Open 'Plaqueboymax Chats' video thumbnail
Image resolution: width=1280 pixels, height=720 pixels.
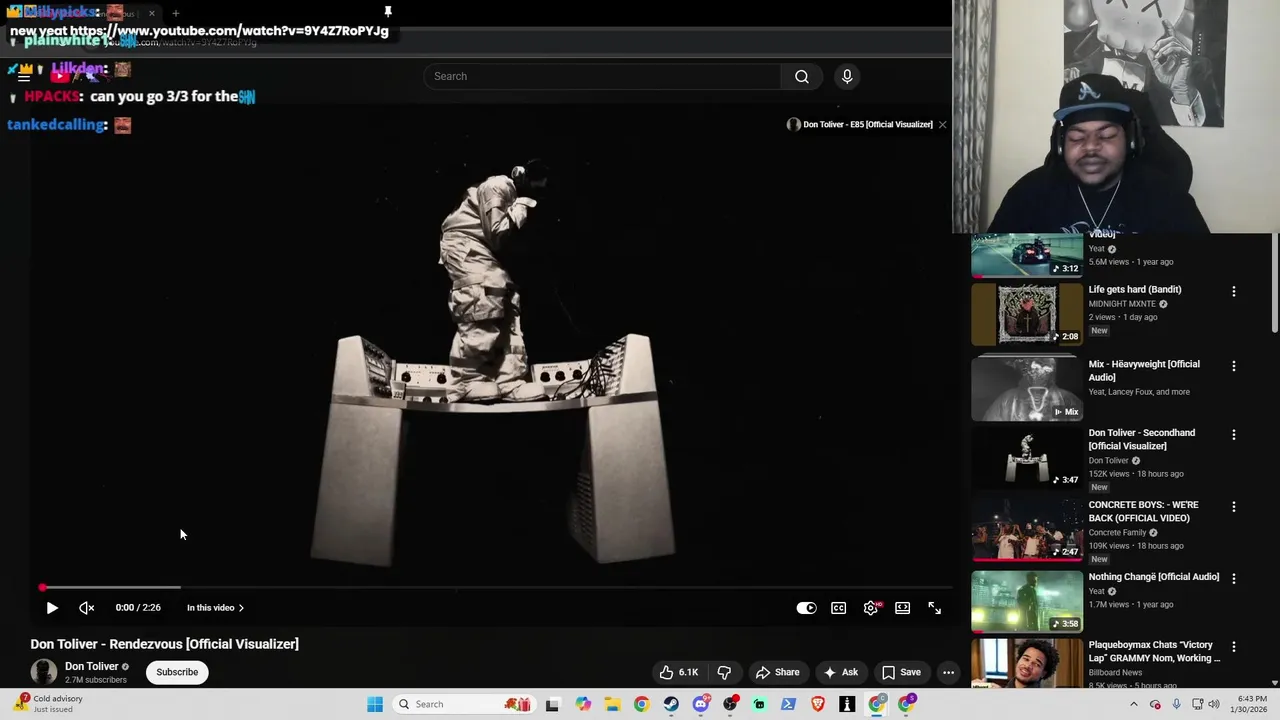(1027, 662)
